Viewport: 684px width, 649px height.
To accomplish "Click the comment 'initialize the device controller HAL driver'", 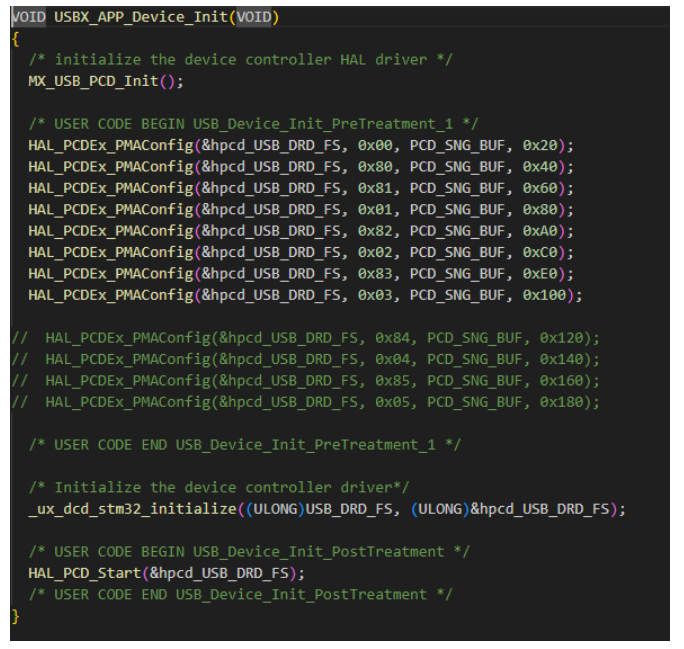I will pyautogui.click(x=241, y=60).
